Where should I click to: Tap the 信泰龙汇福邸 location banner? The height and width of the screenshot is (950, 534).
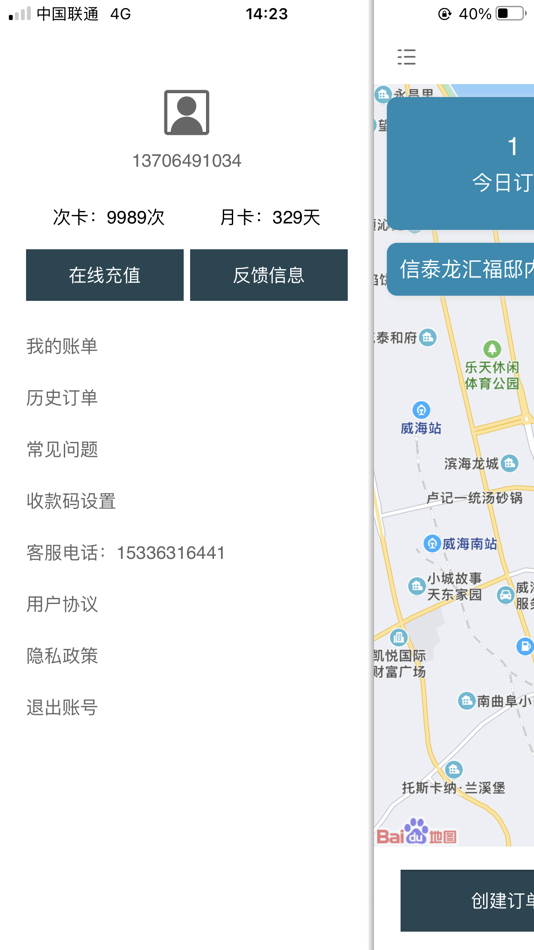coord(461,270)
